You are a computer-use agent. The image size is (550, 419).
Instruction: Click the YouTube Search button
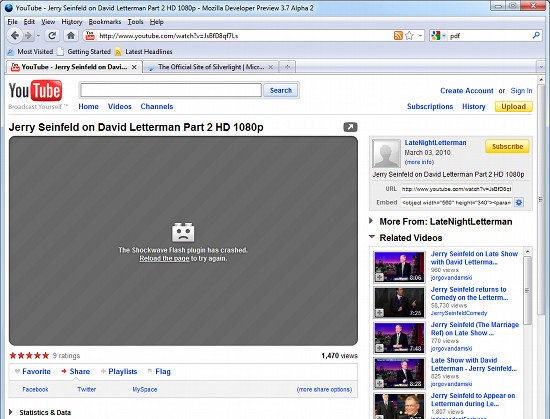click(x=281, y=90)
